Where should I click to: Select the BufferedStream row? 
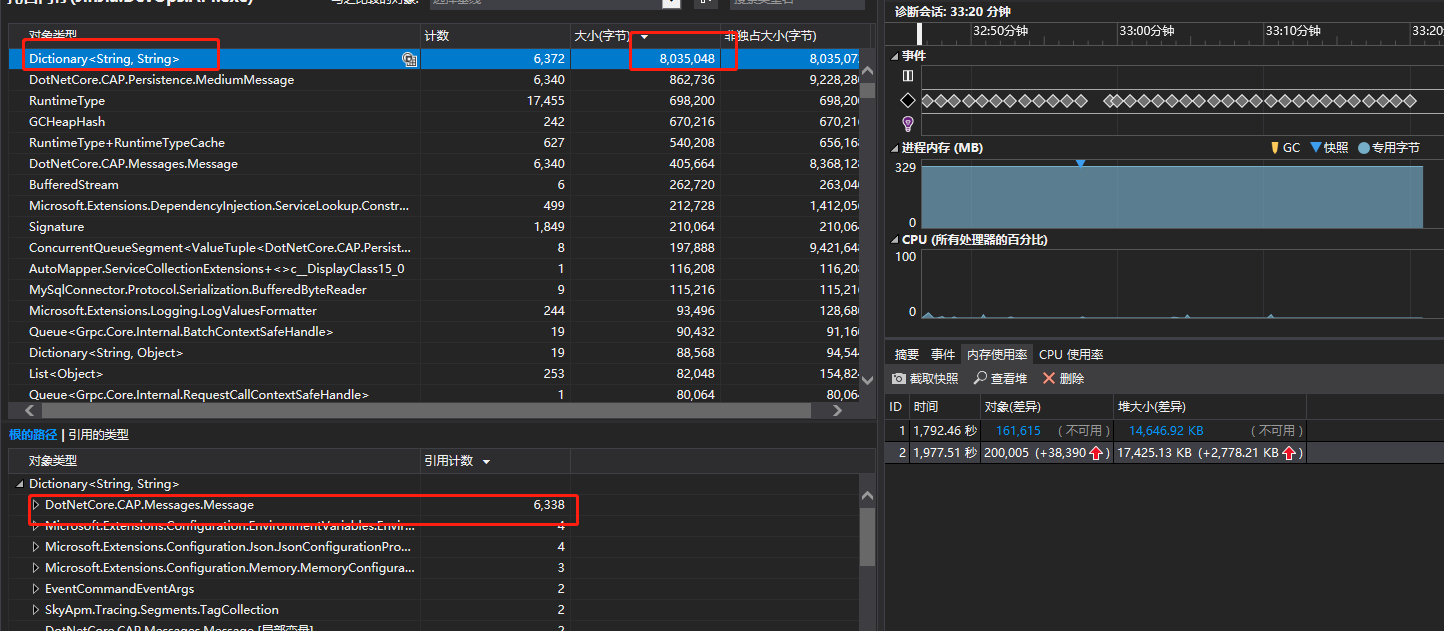tap(435, 185)
